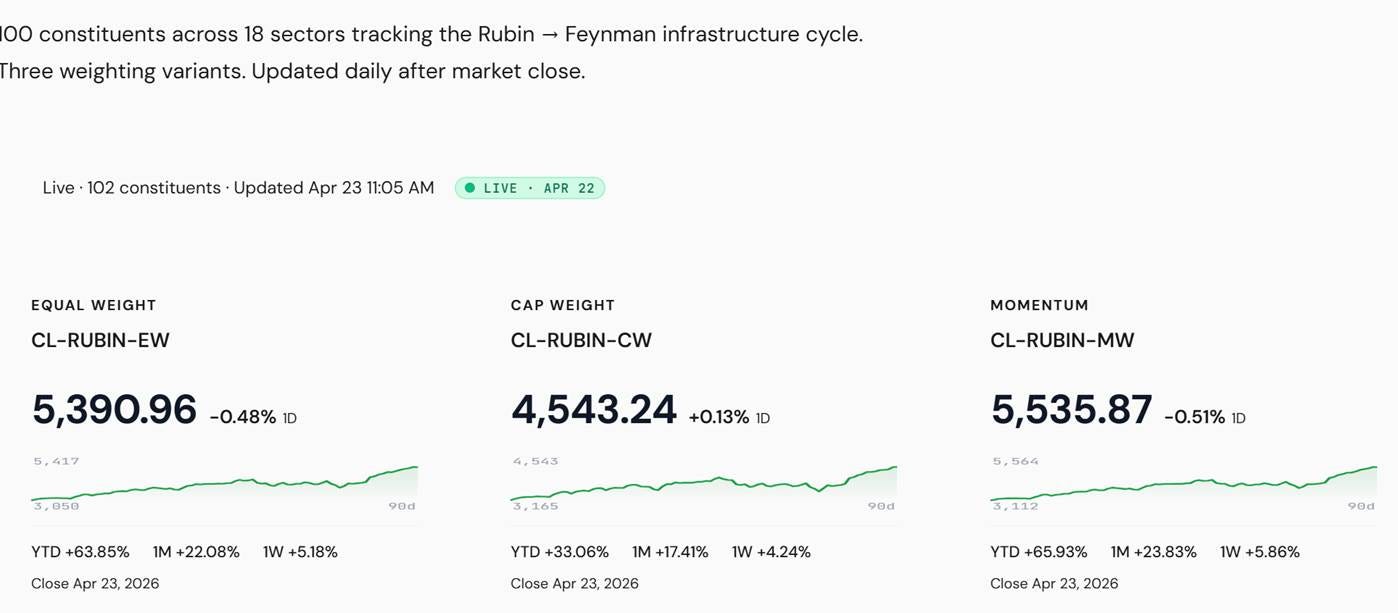Click the 1D badge next to -0.51%
Image resolution: width=1398 pixels, height=613 pixels.
click(x=1240, y=417)
